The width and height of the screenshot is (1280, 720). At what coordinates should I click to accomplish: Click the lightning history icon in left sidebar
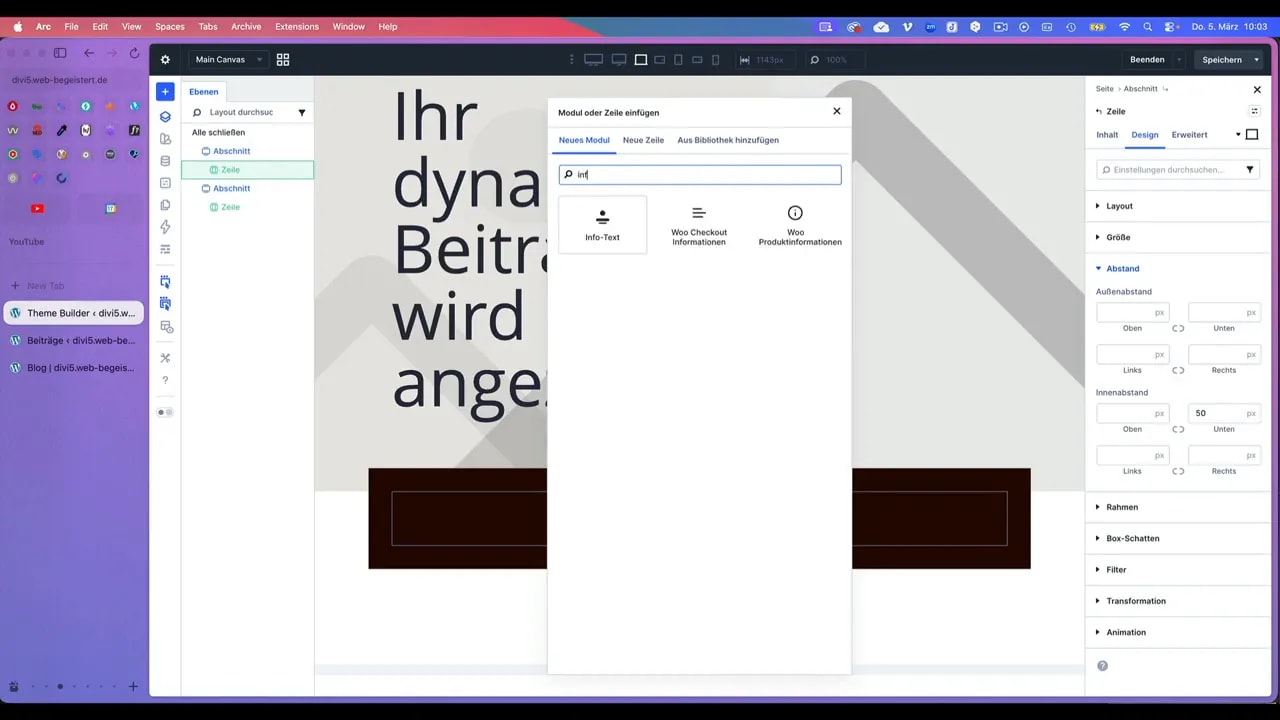pos(165,227)
